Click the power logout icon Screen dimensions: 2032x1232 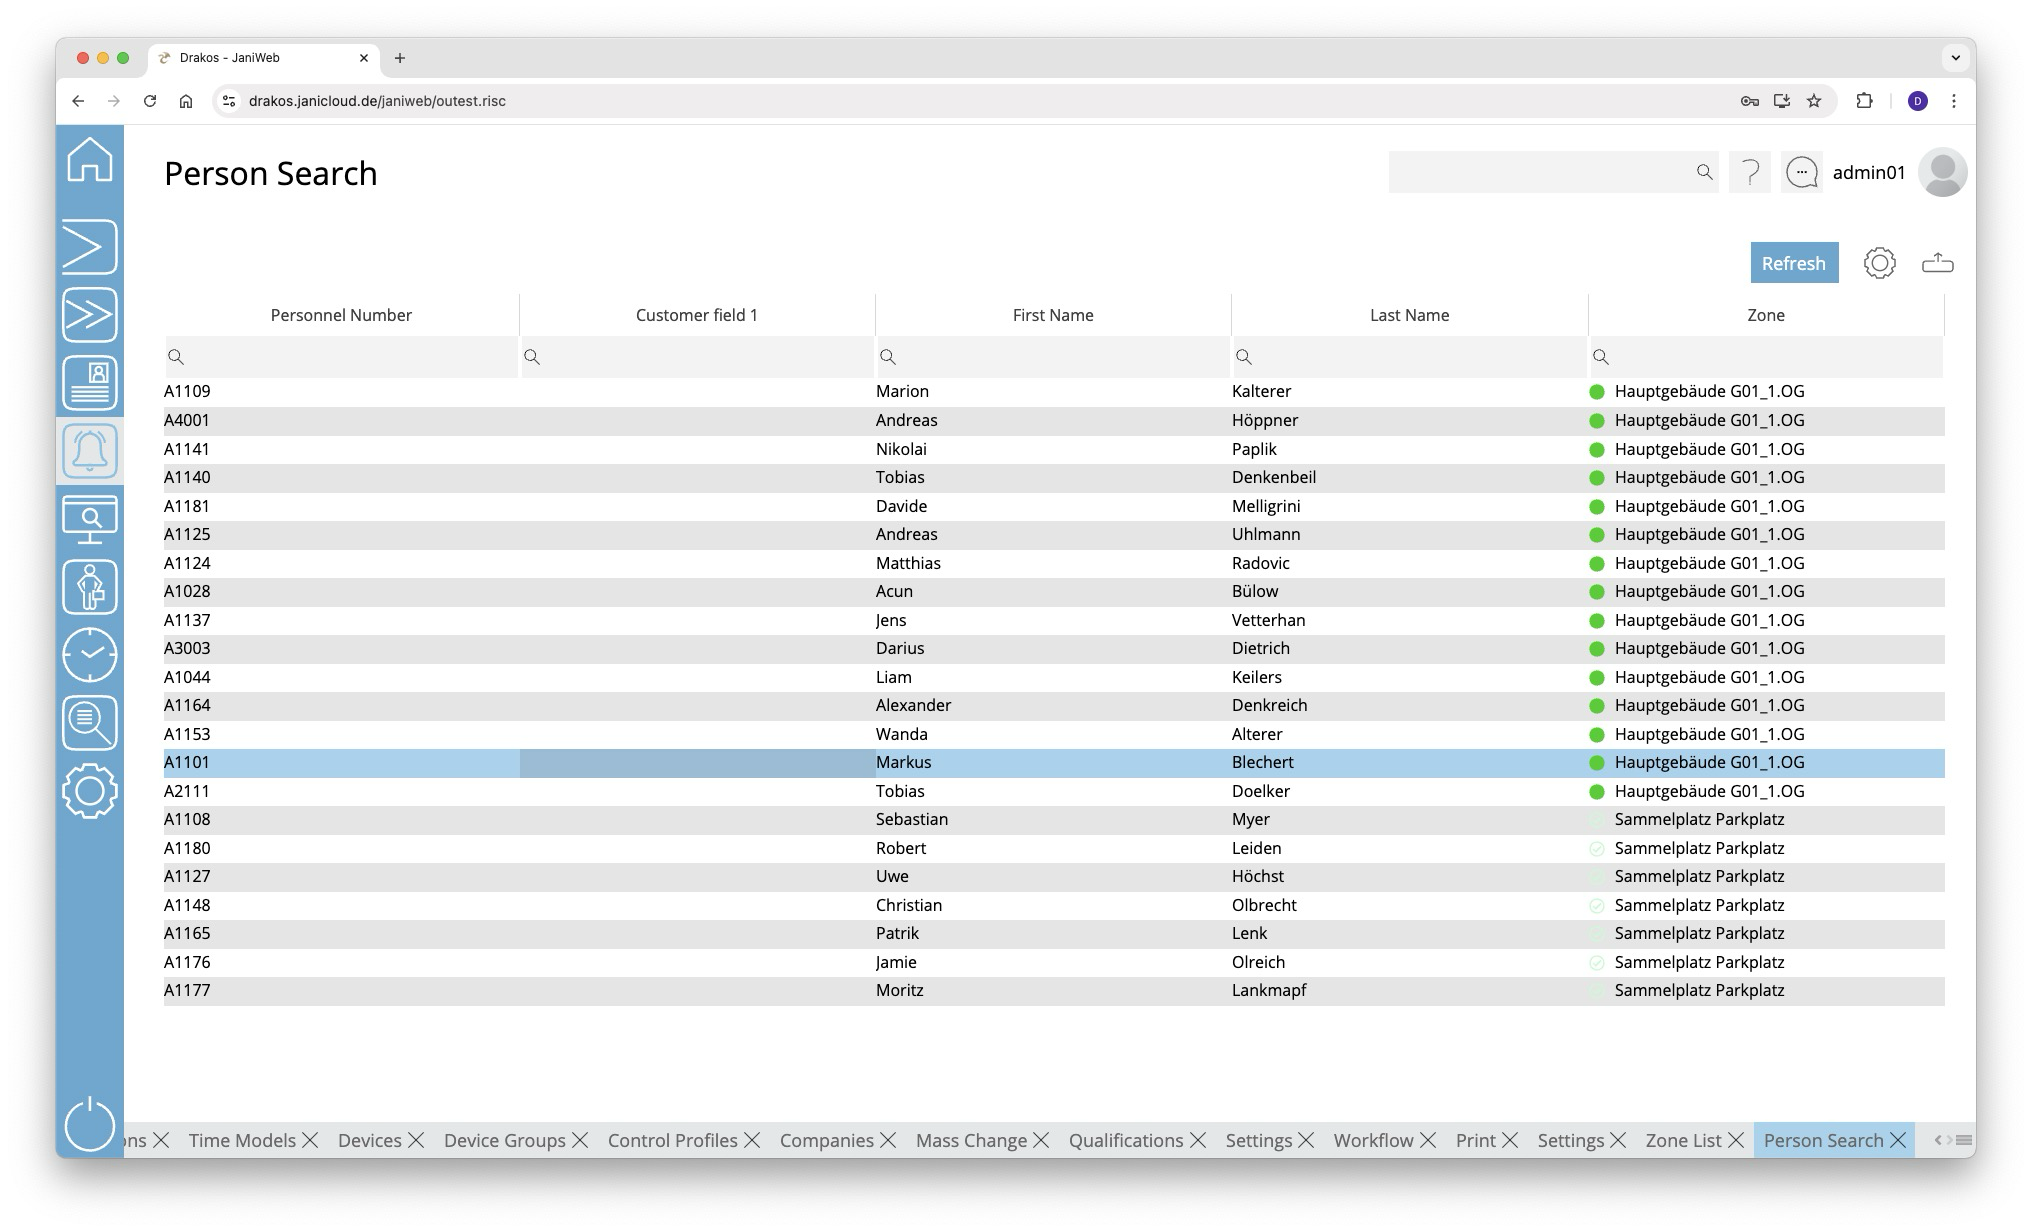click(90, 1123)
